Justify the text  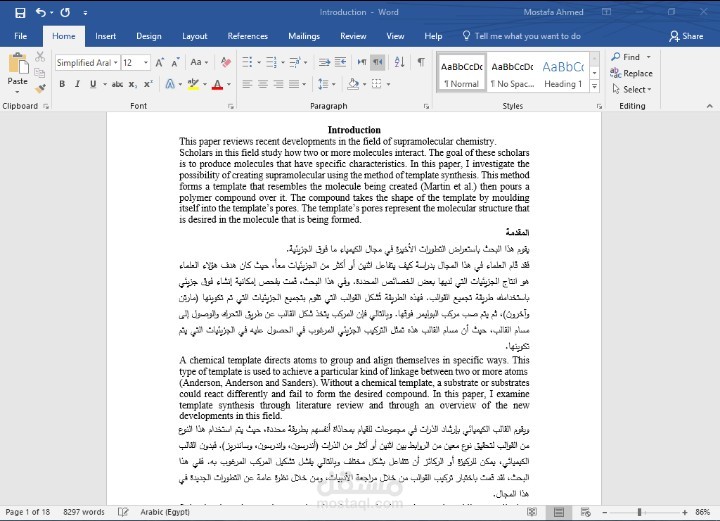pyautogui.click(x=294, y=84)
